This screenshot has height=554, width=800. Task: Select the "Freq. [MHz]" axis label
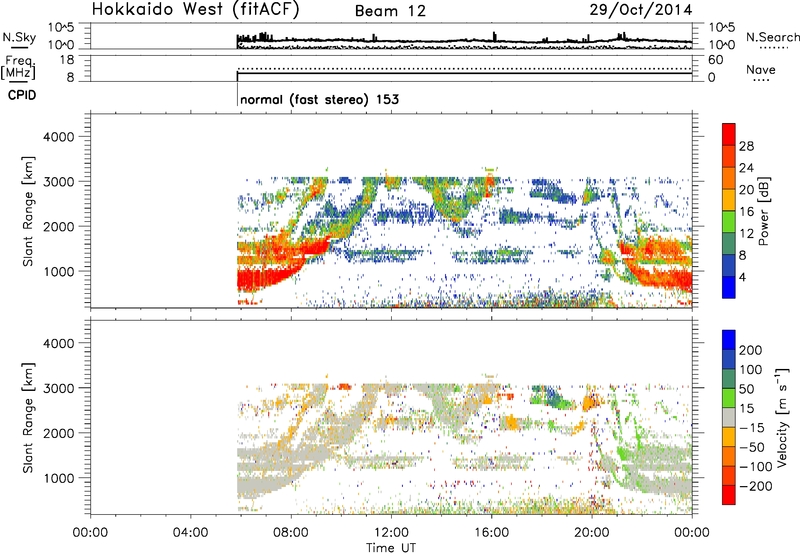(18, 68)
